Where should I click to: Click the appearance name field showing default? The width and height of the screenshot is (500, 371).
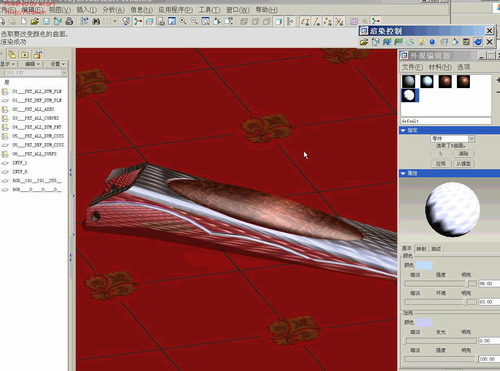tap(446, 121)
